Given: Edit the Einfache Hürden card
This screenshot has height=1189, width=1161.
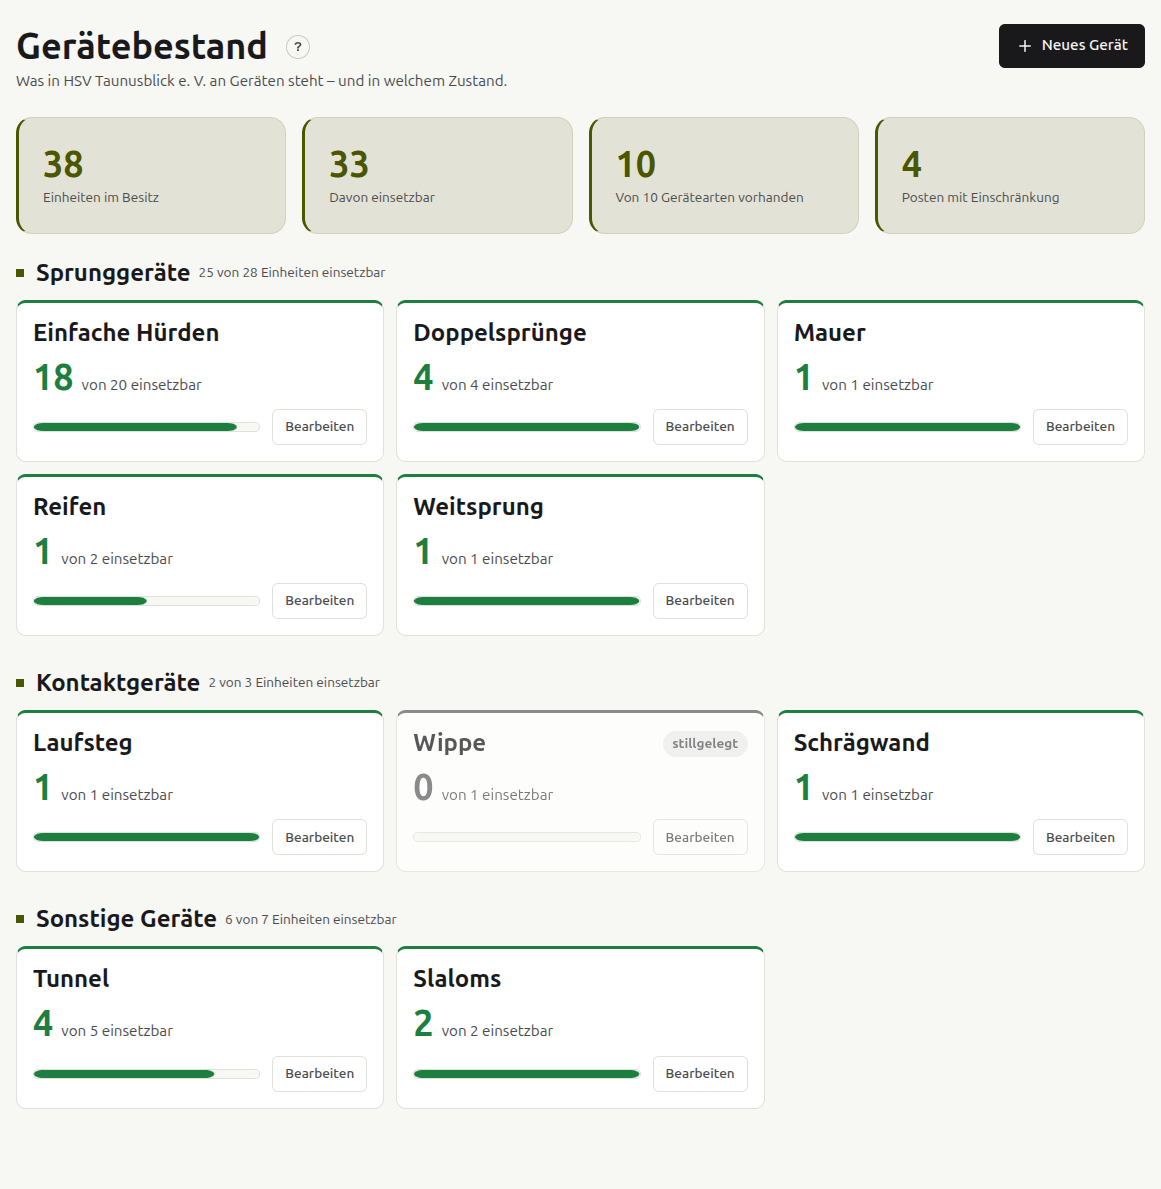Looking at the screenshot, I should (319, 427).
